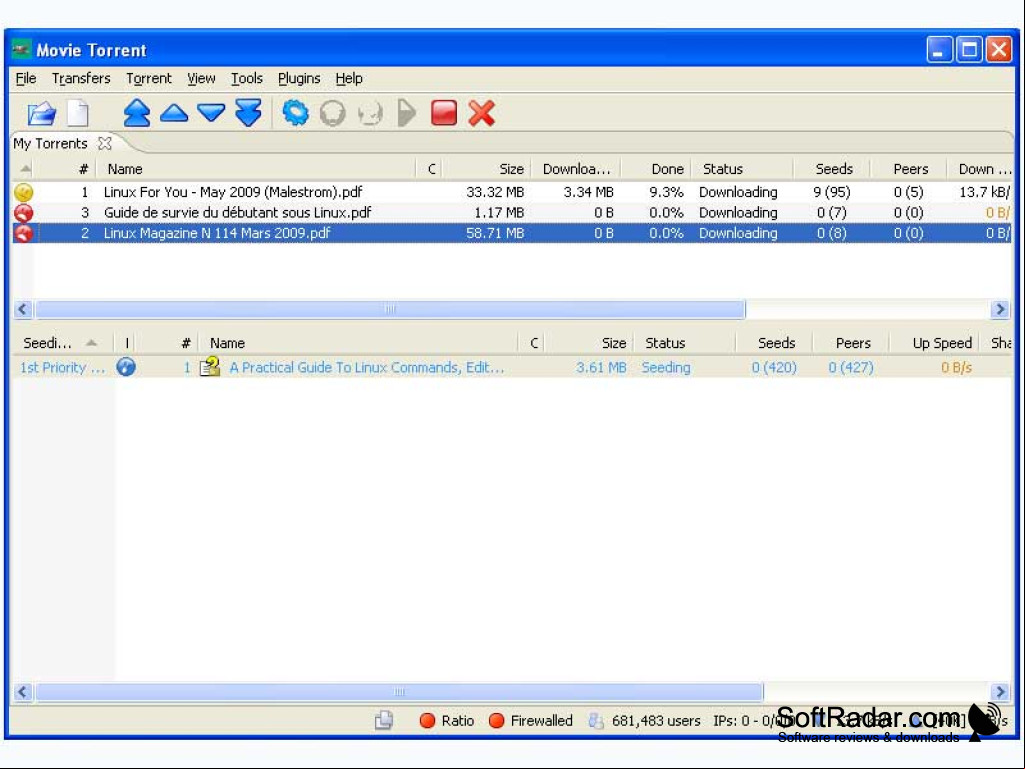1025x769 pixels.
Task: Open the Plugins menu
Action: click(x=299, y=78)
